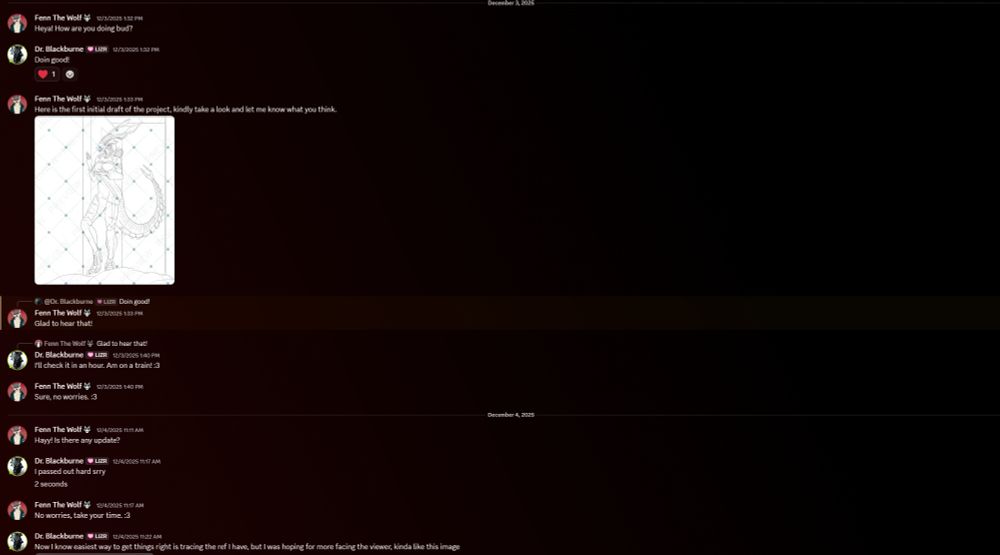
Task: Click wolf emoji after Fenn's name above "Hayy! Is there any update?"
Action: click(x=87, y=429)
